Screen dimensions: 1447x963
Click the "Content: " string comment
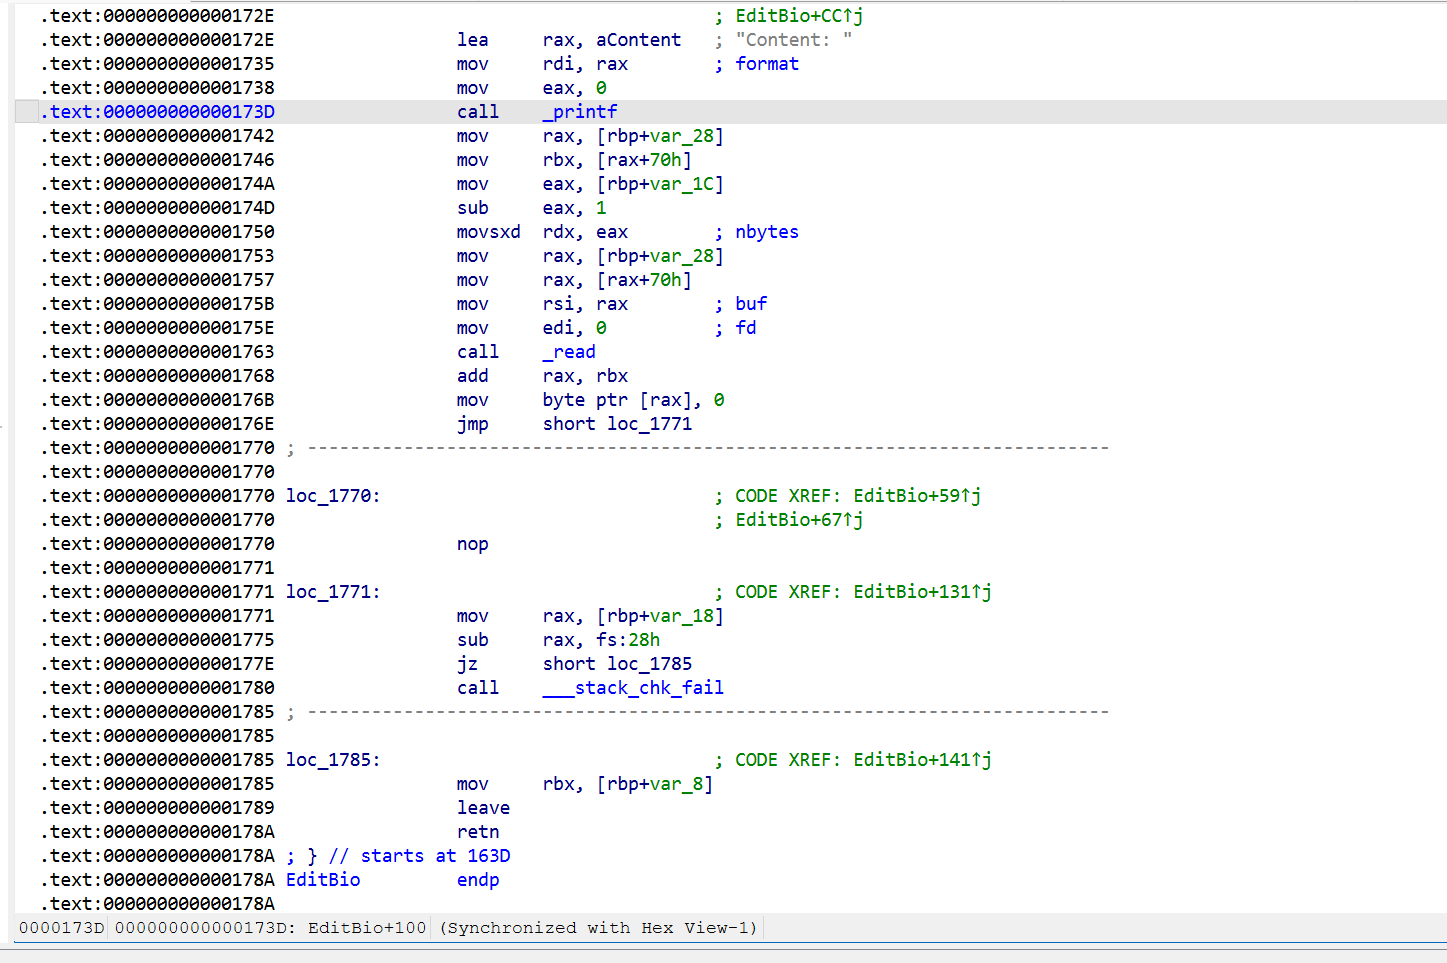coord(794,40)
